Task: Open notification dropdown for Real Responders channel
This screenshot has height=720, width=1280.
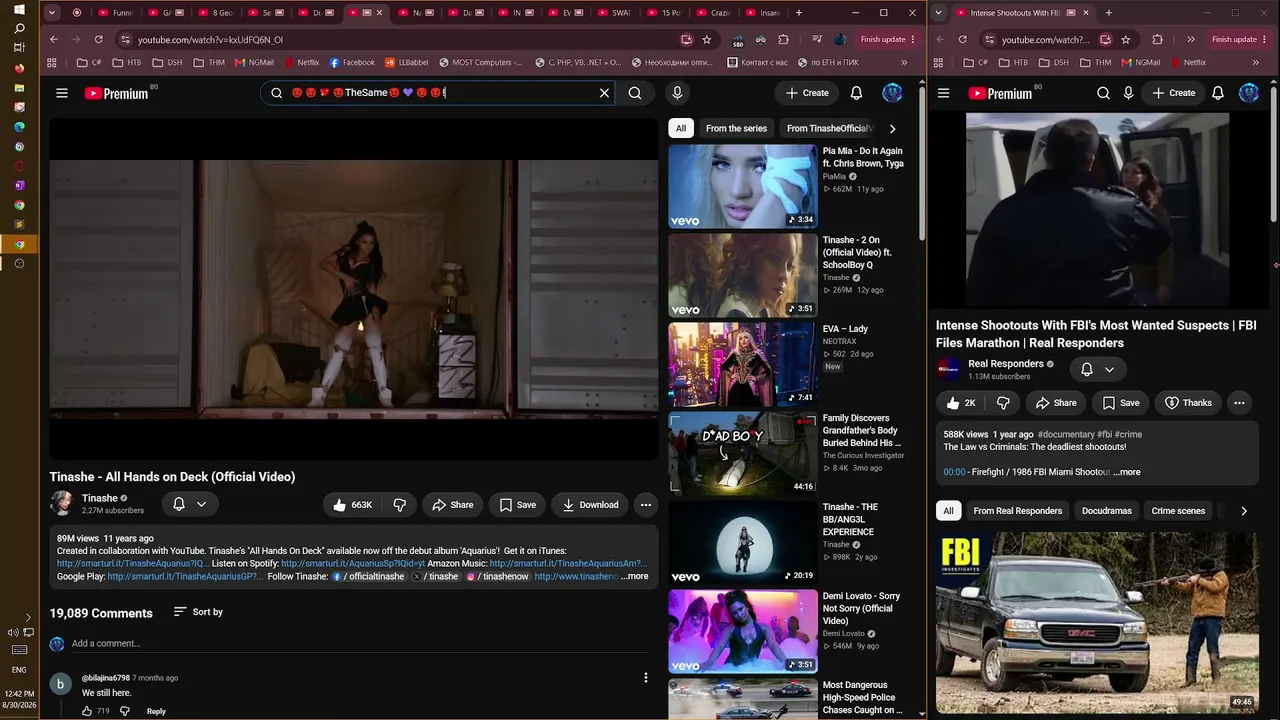Action: (1097, 369)
